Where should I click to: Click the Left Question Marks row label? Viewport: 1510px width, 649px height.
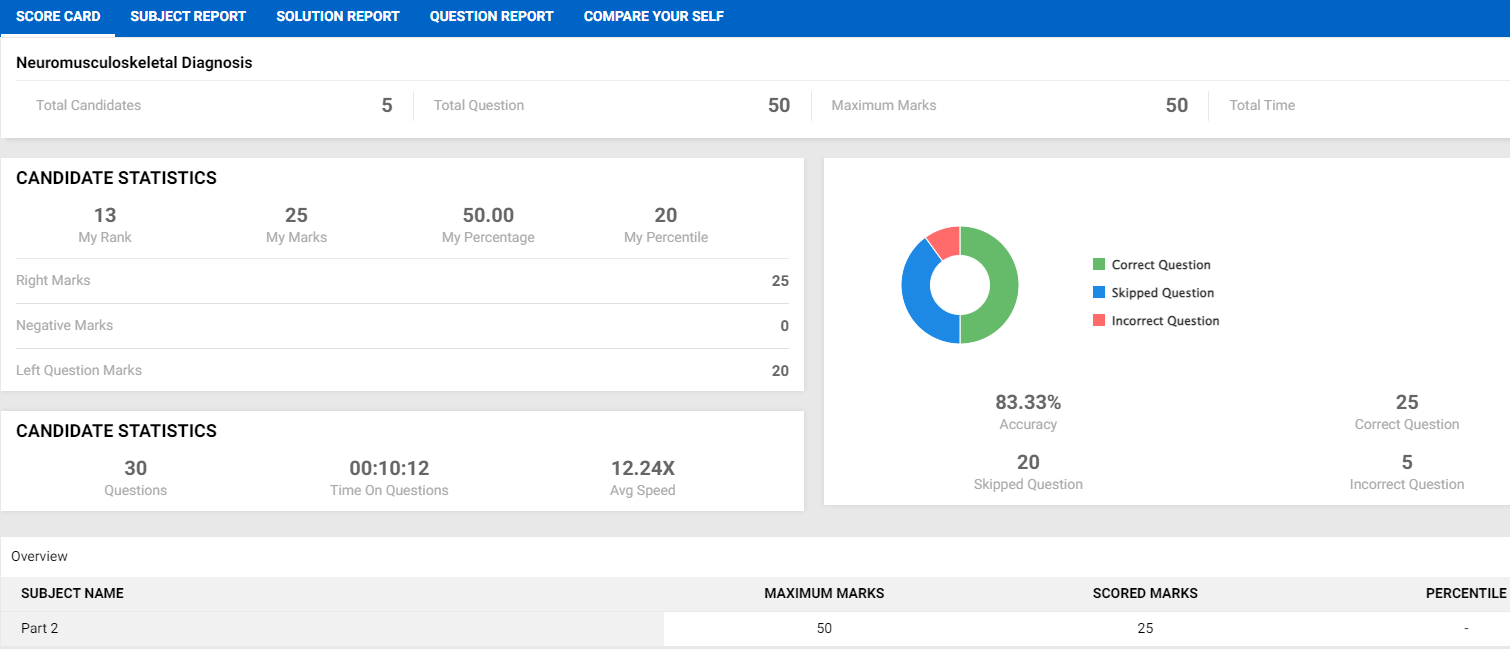coord(79,371)
